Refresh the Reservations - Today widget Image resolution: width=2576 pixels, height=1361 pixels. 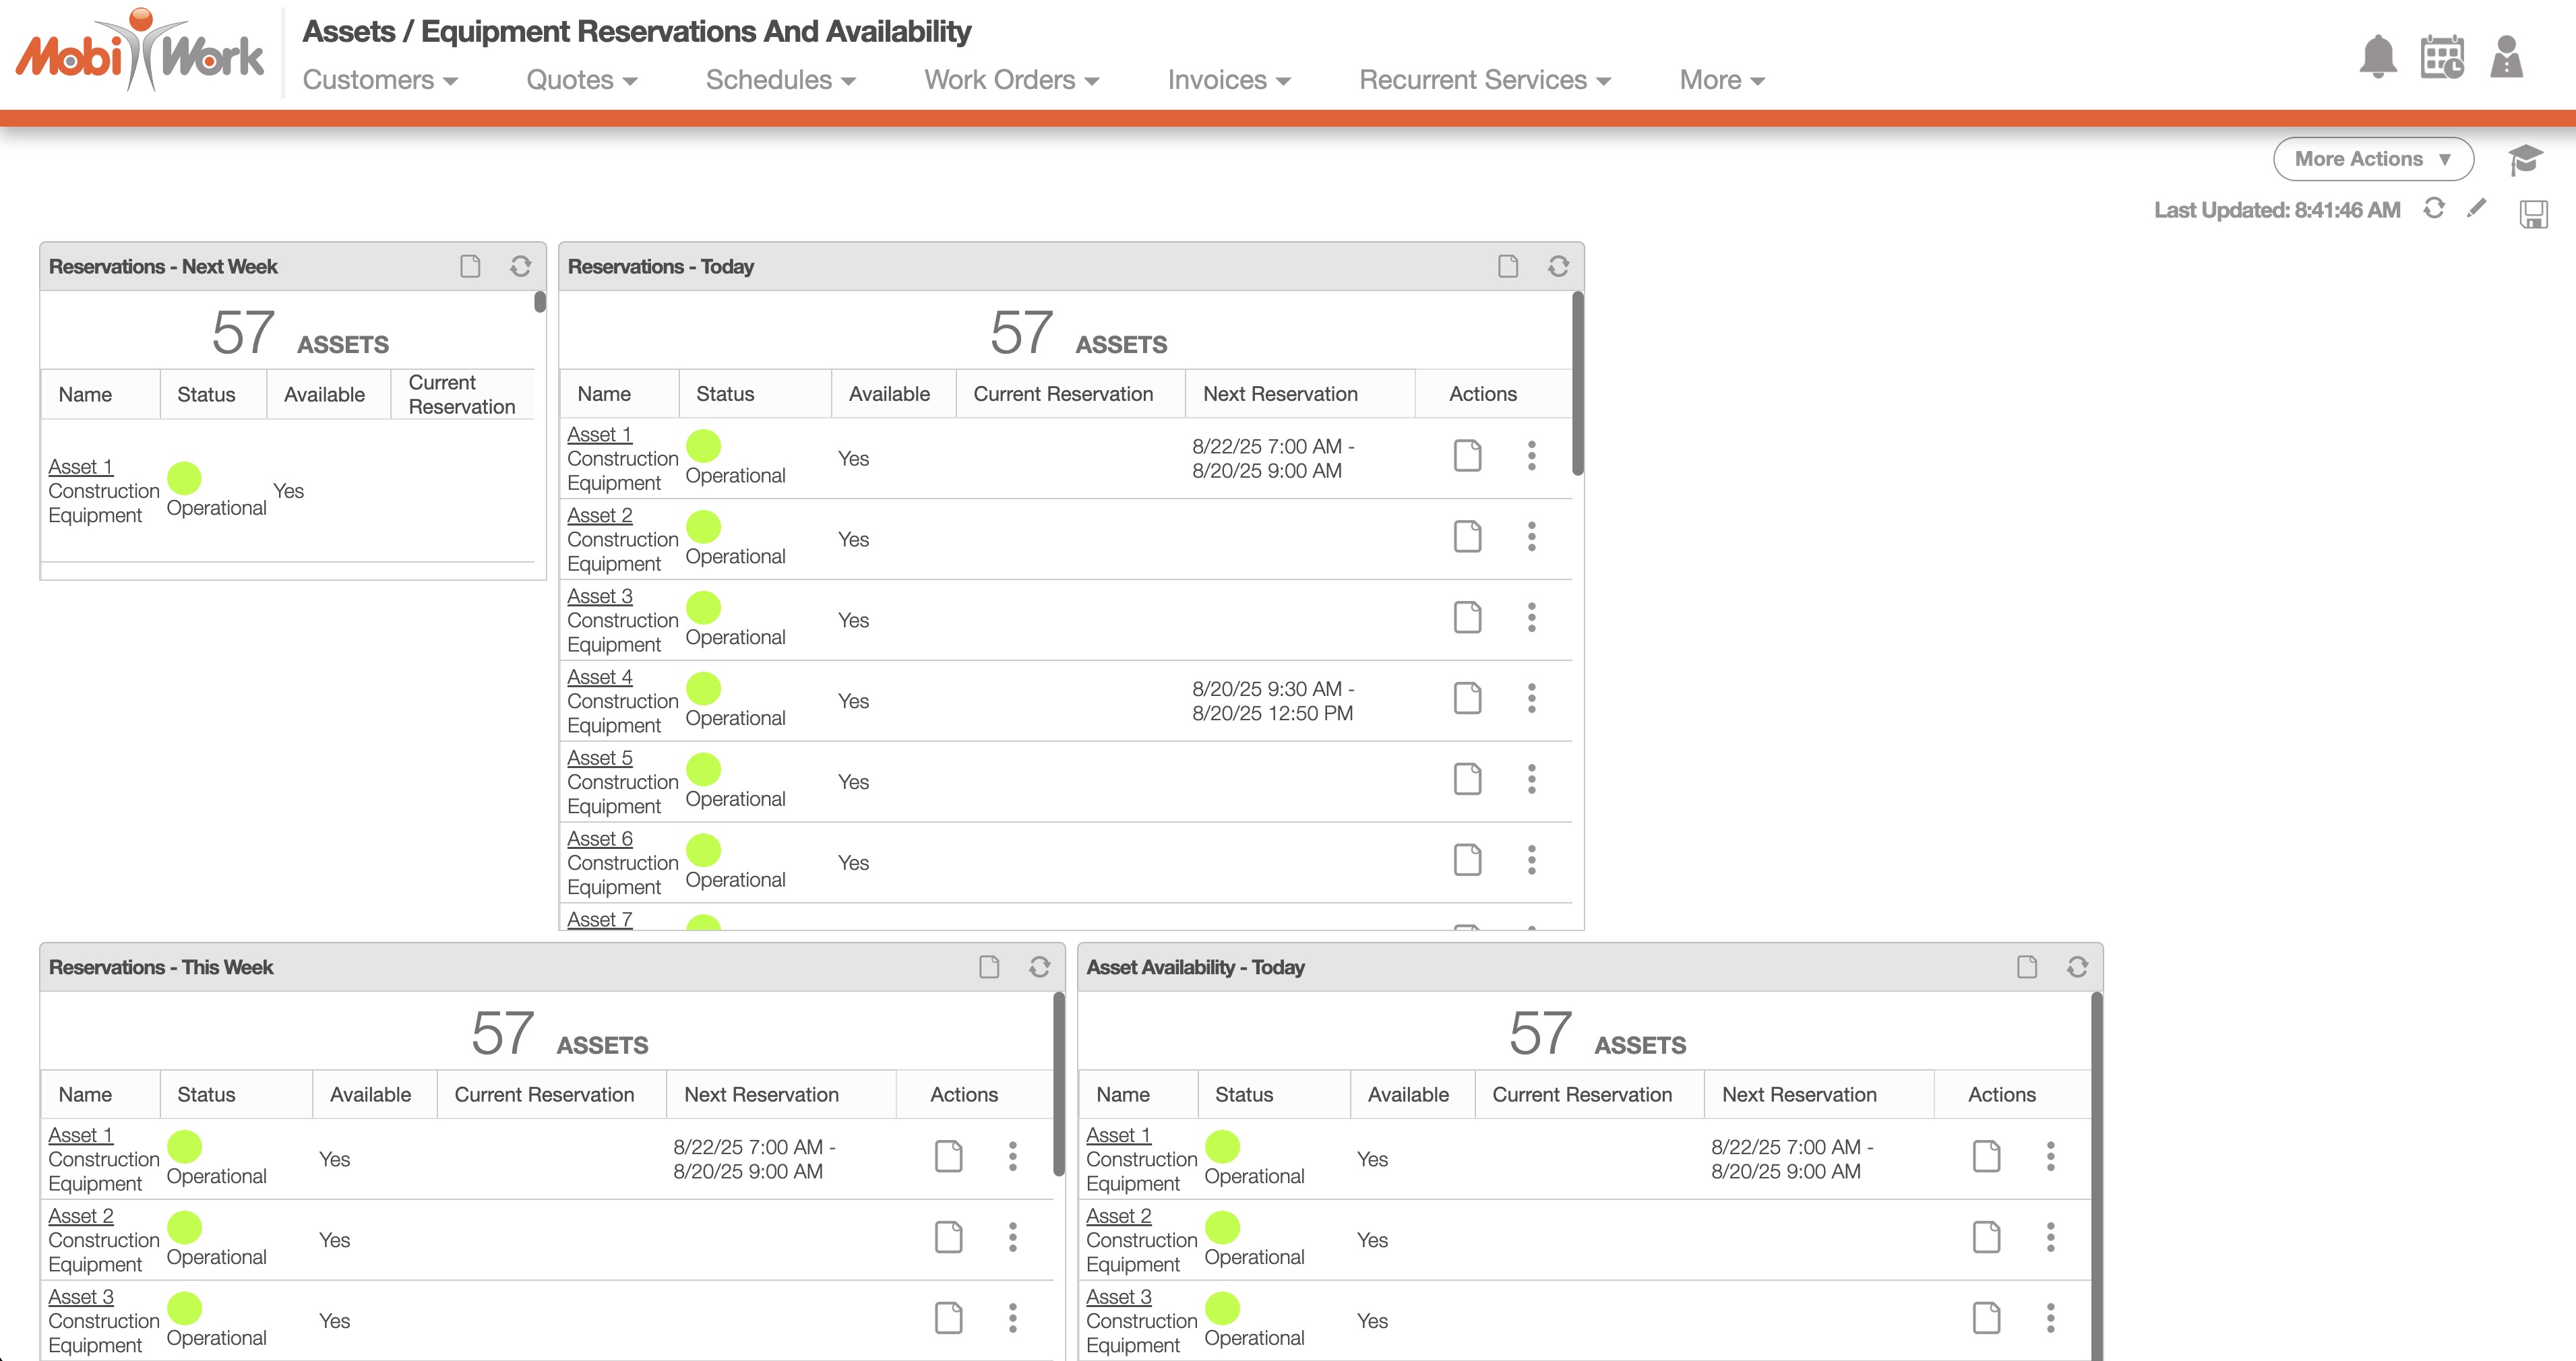tap(1558, 266)
